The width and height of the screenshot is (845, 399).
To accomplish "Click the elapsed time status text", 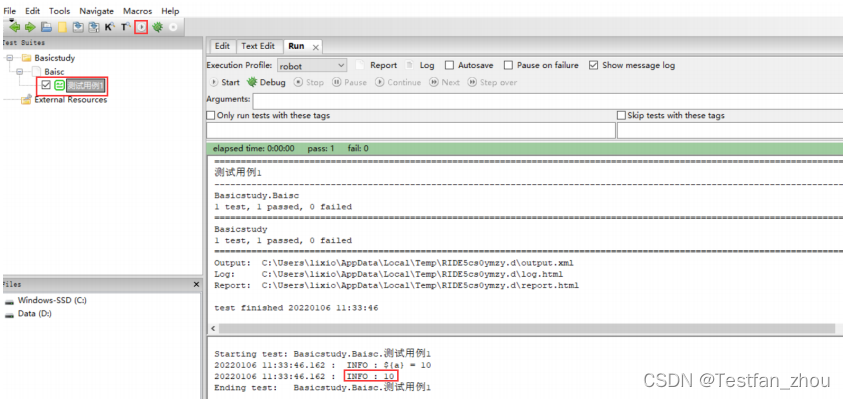I will 254,148.
